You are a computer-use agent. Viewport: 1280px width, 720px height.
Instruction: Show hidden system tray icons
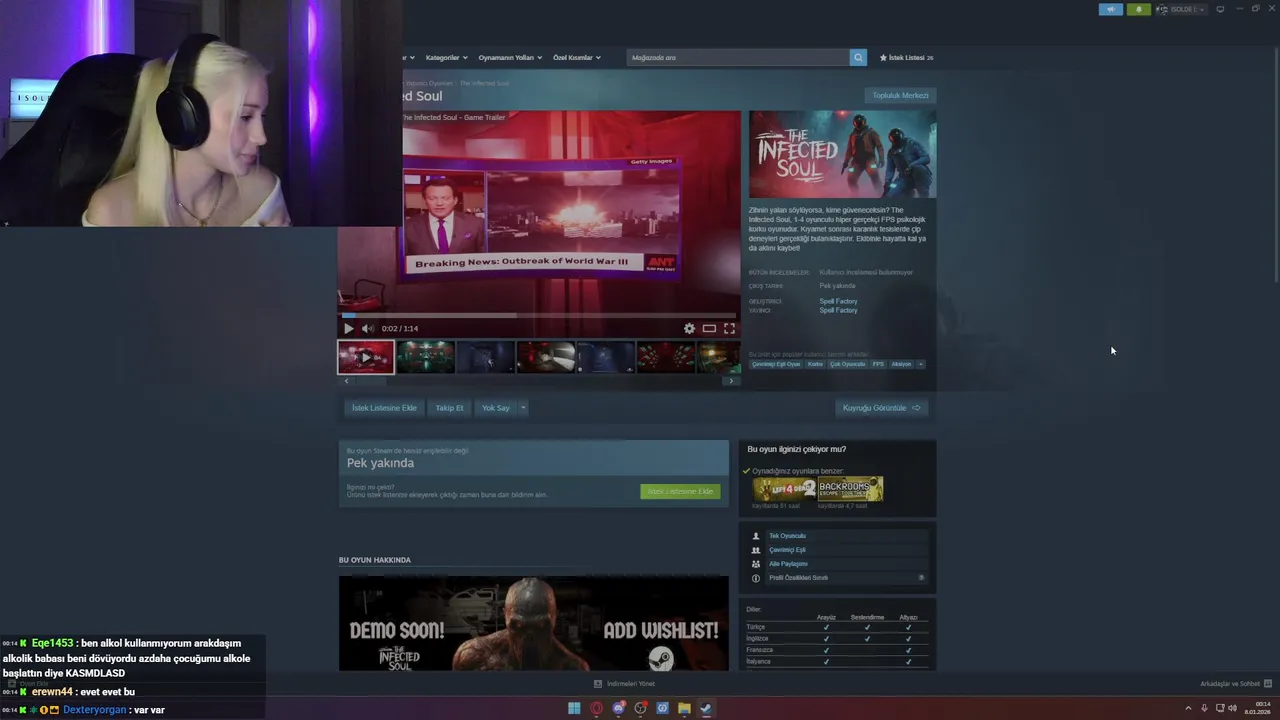(x=1190, y=708)
